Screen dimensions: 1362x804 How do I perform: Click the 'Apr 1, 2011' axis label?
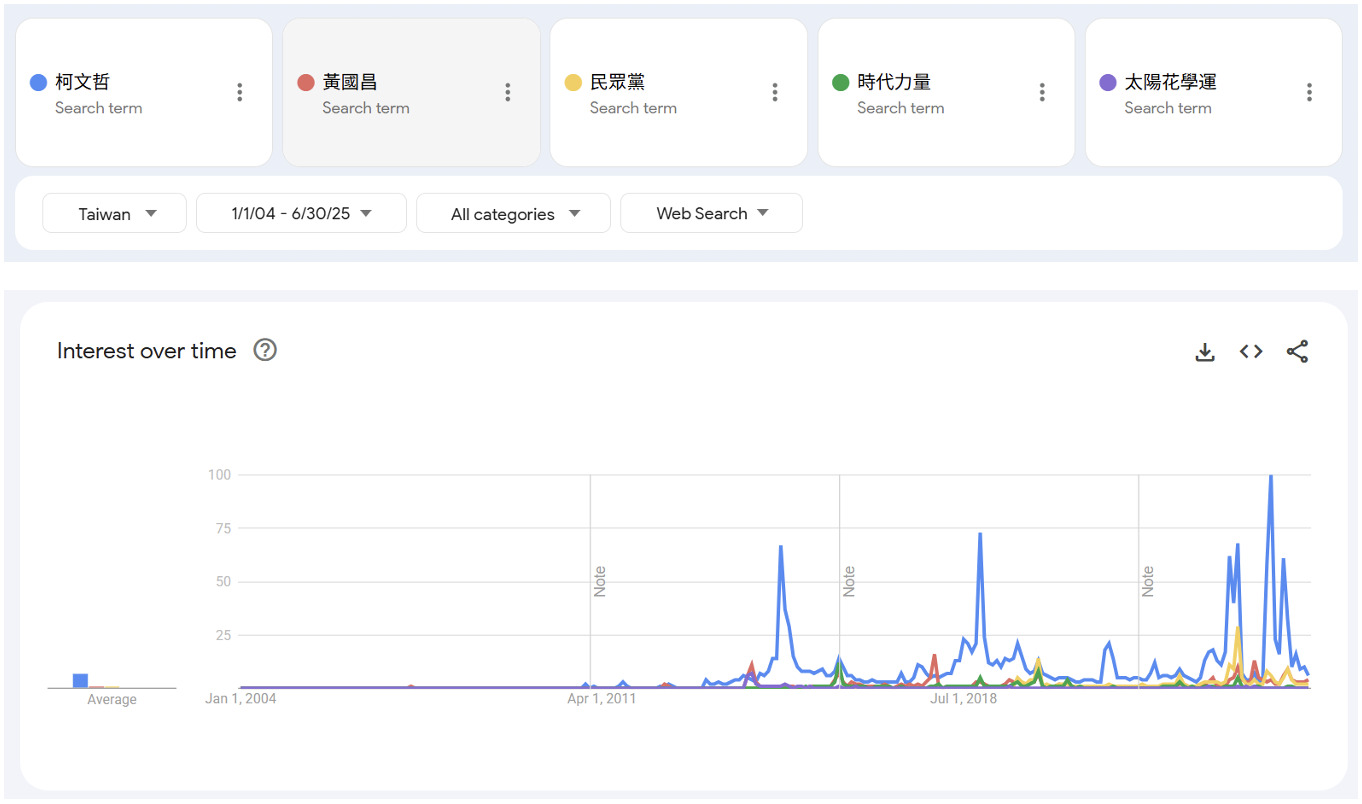click(x=602, y=698)
